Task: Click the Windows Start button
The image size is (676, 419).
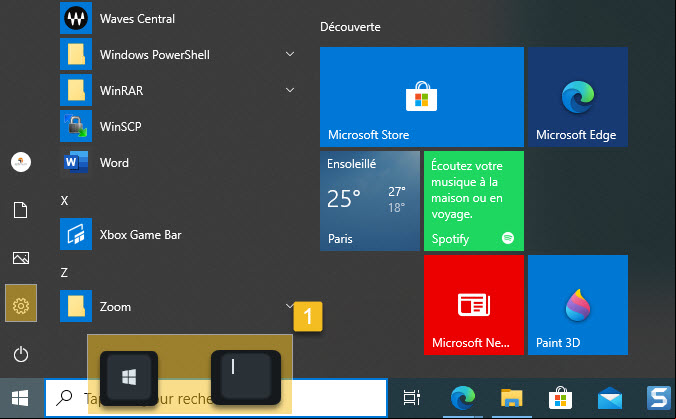Action: (x=20, y=398)
